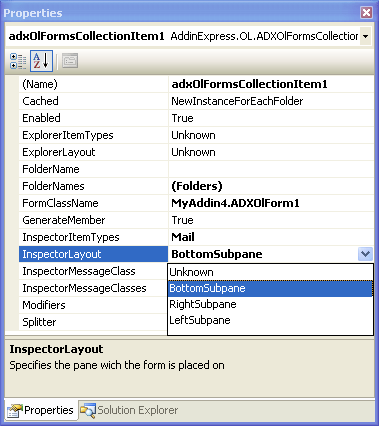Click the MyAddin4.ADXOlForm1 value
This screenshot has width=379, height=426.
(271, 203)
